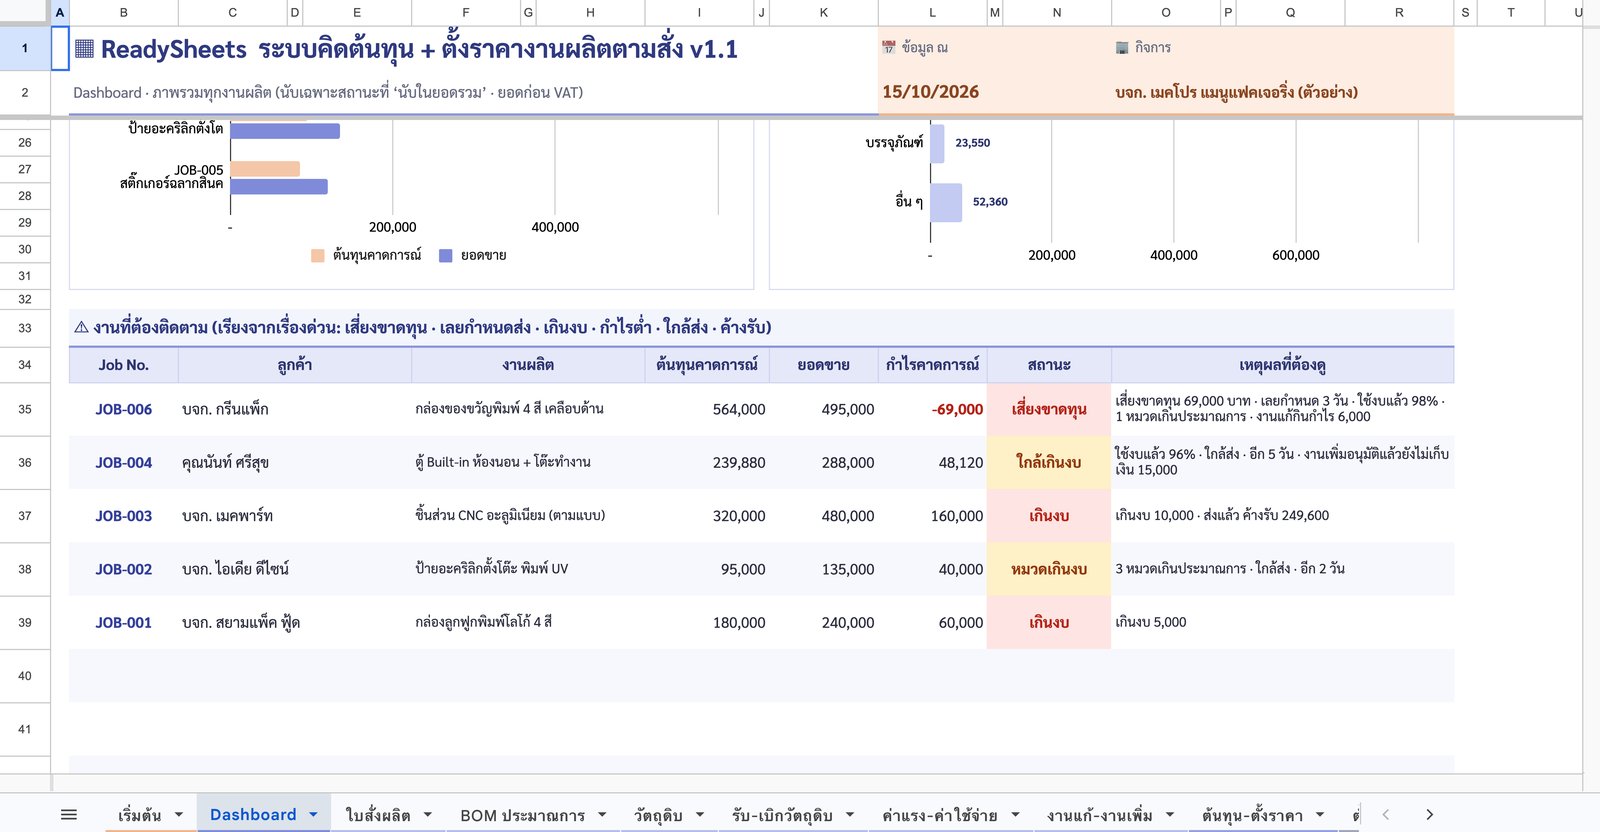This screenshot has height=832, width=1600.
Task: Select customer cell บจก. กรีนแพ็ก
Action: click(295, 409)
